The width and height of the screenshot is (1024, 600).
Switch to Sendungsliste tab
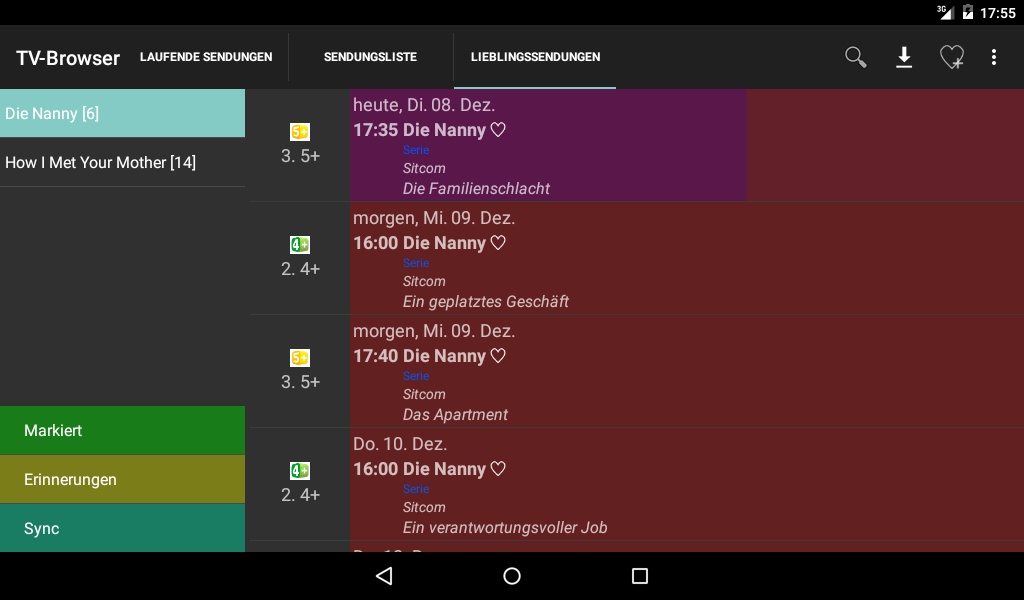point(370,57)
